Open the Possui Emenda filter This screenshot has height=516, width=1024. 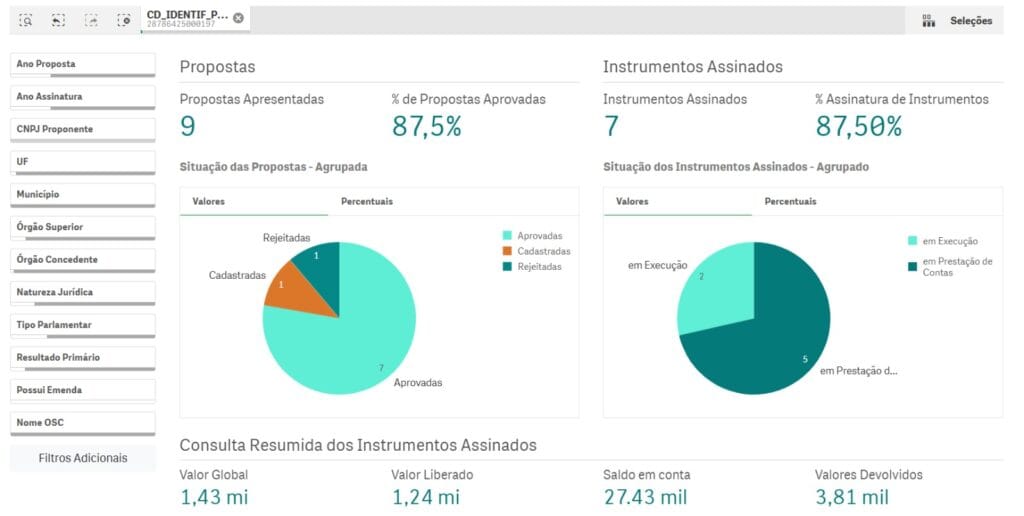pos(82,391)
